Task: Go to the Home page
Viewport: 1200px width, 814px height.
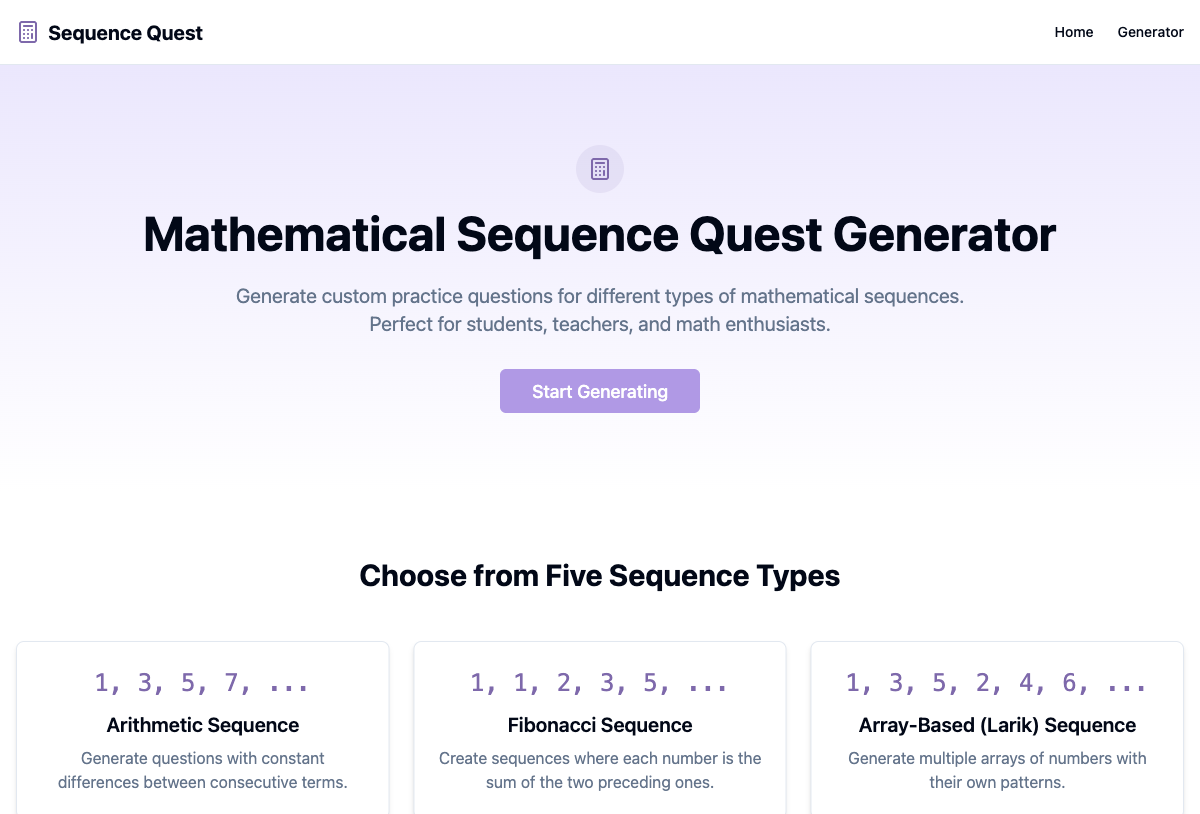Action: pos(1074,32)
